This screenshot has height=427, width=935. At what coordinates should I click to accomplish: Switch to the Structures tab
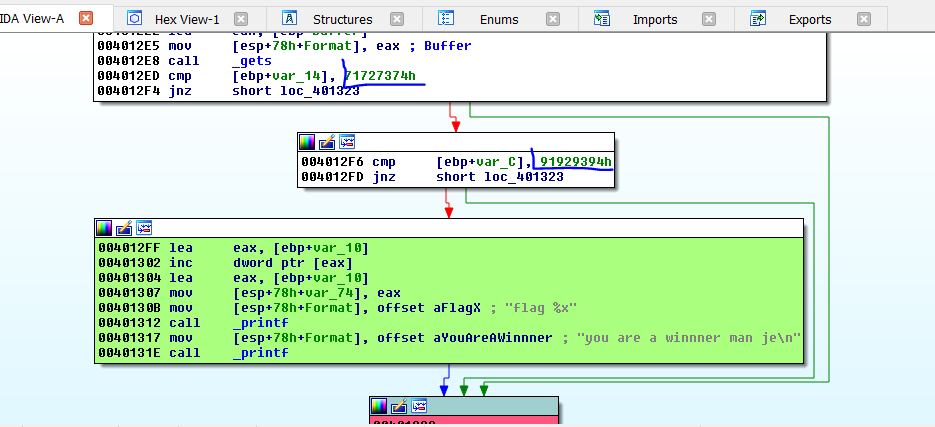pos(342,19)
